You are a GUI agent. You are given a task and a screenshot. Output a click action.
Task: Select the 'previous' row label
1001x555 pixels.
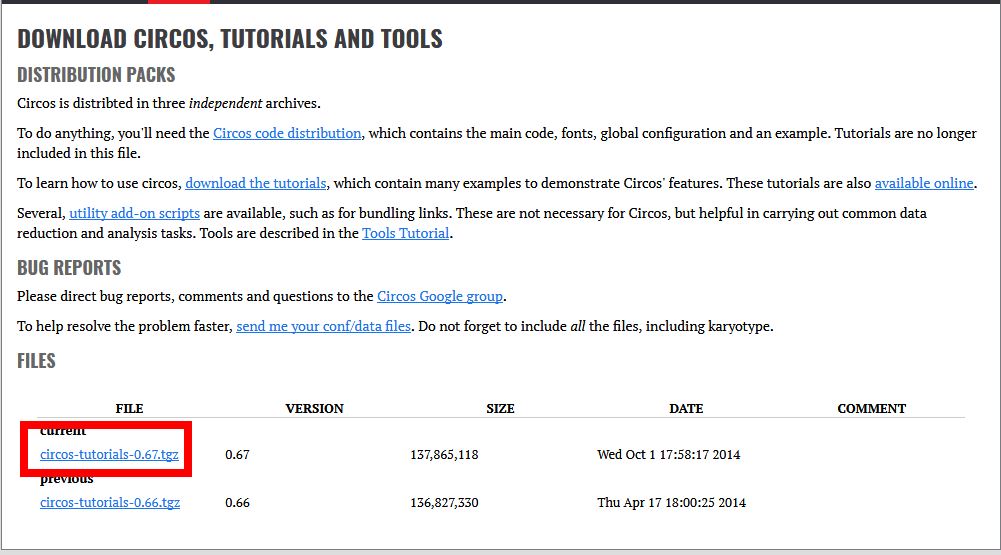tap(66, 479)
